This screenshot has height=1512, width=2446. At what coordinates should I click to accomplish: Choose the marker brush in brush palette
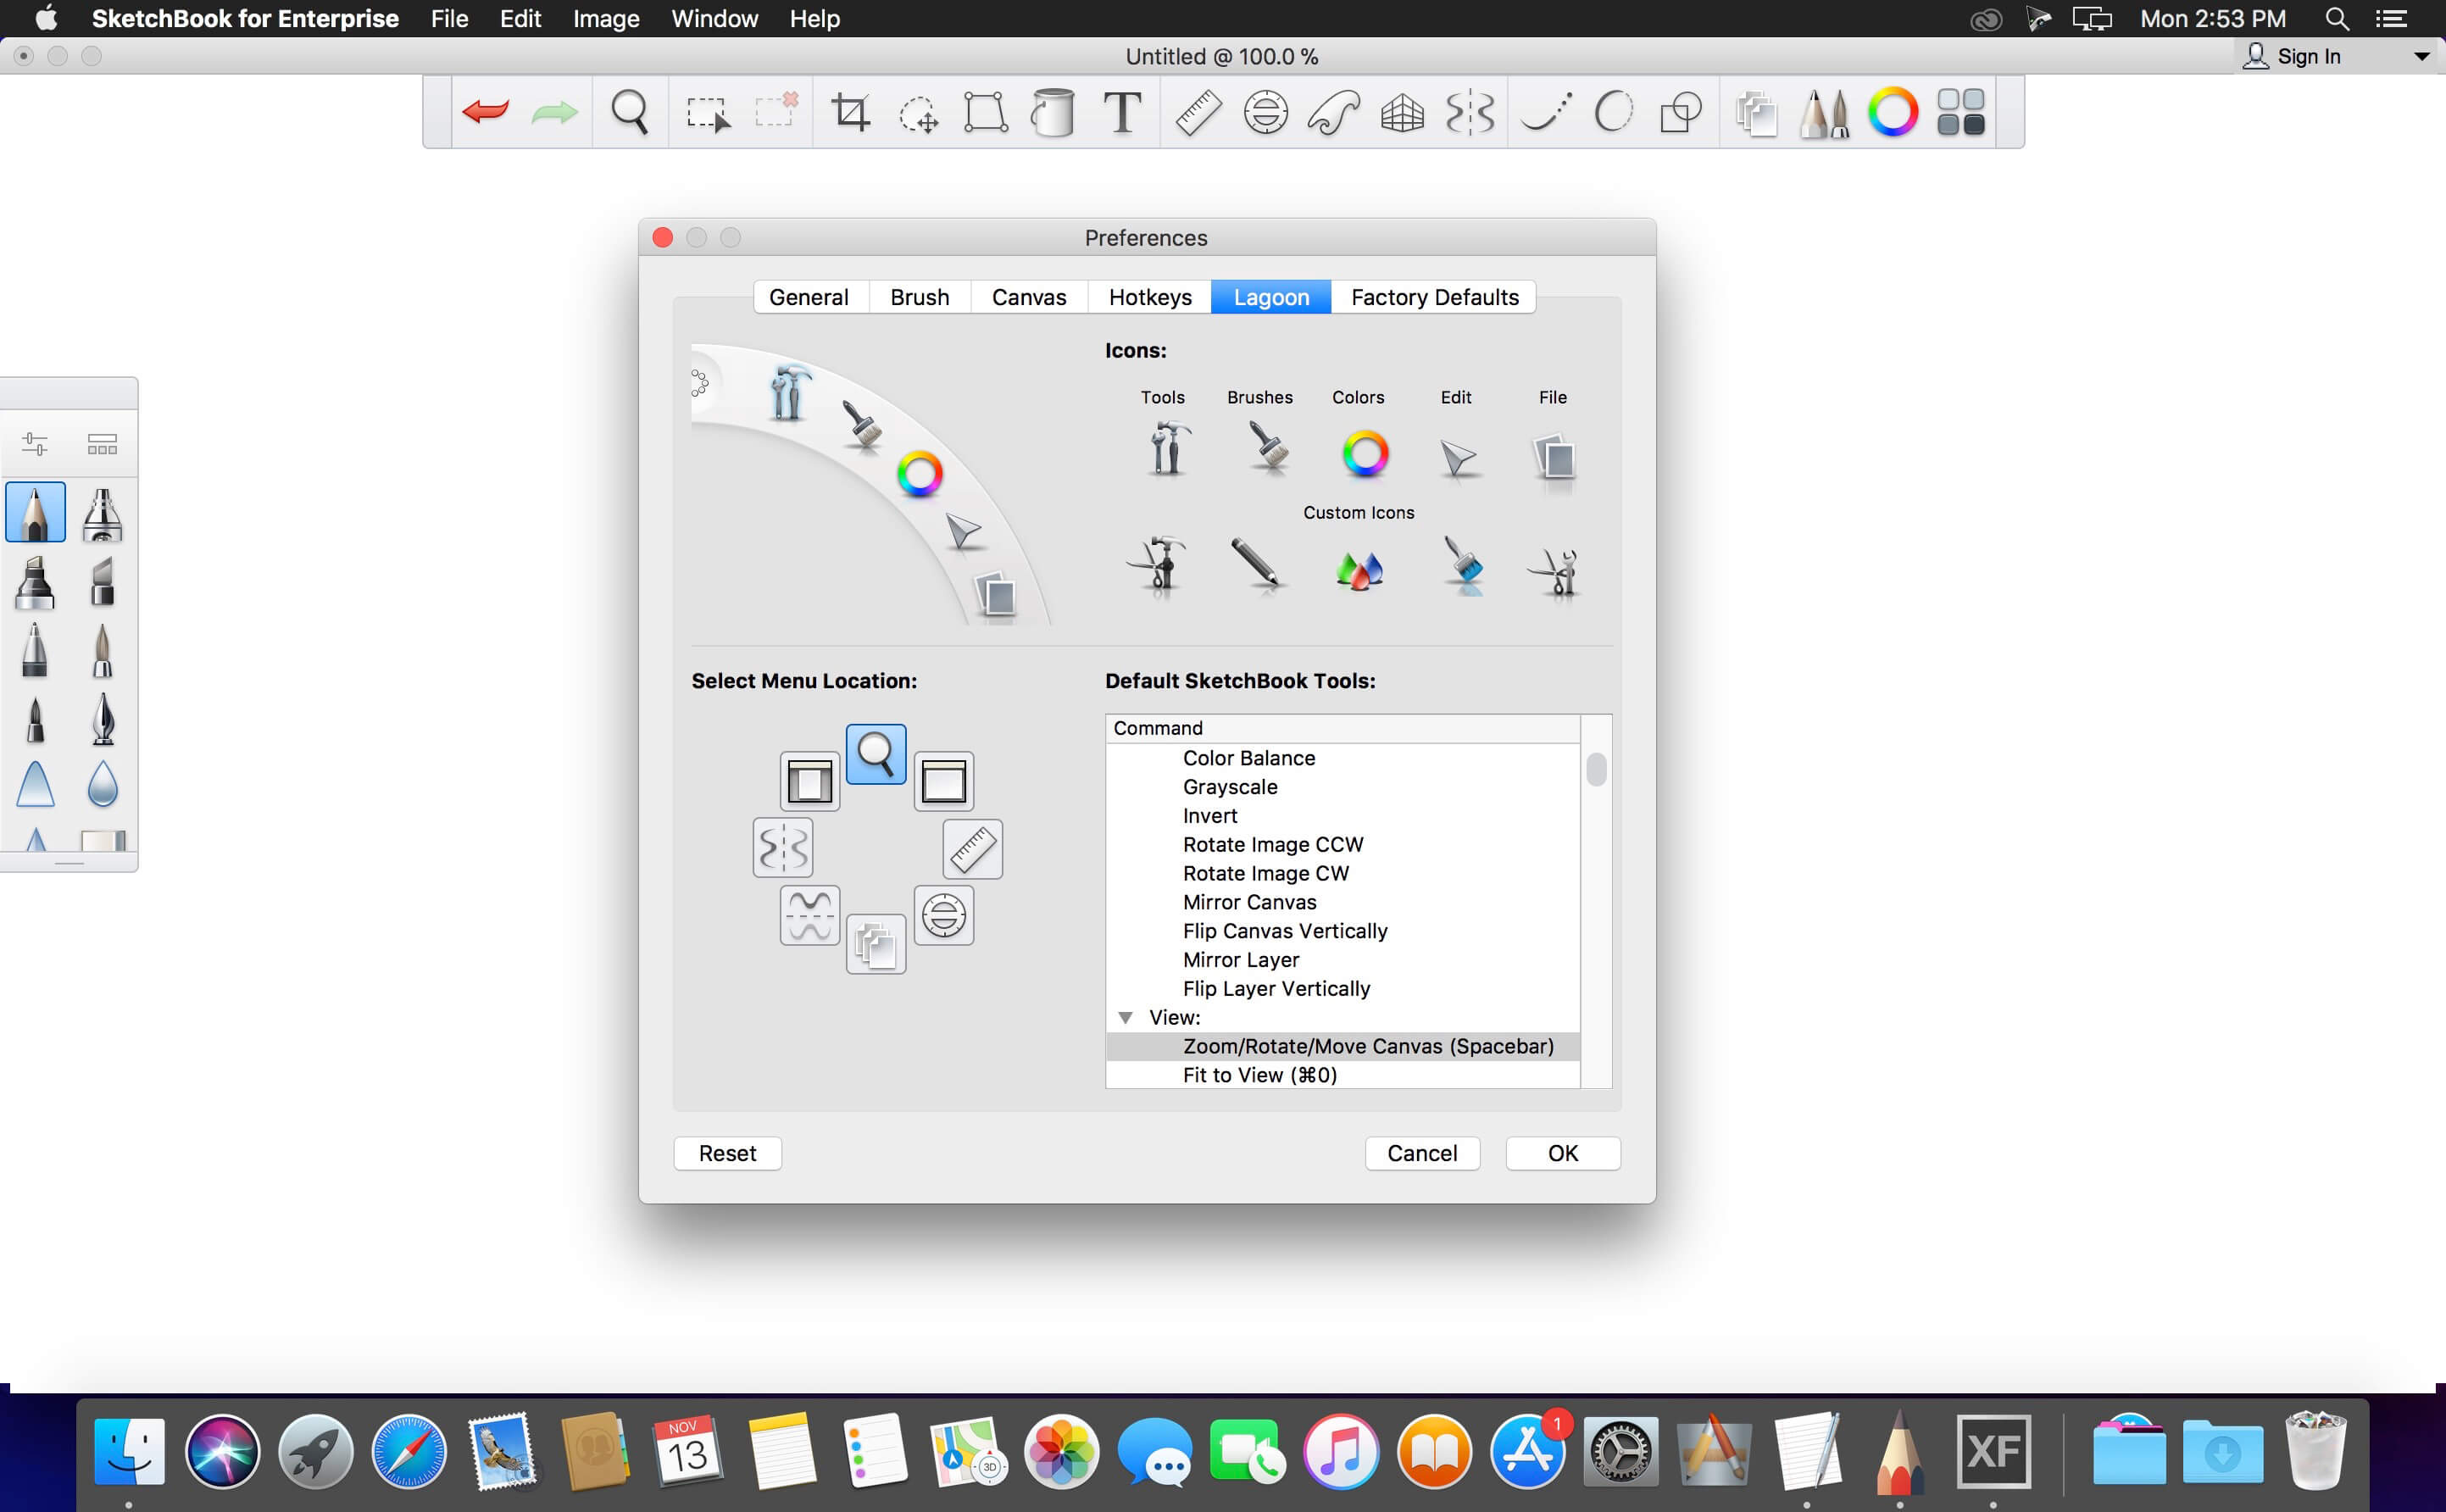click(35, 582)
